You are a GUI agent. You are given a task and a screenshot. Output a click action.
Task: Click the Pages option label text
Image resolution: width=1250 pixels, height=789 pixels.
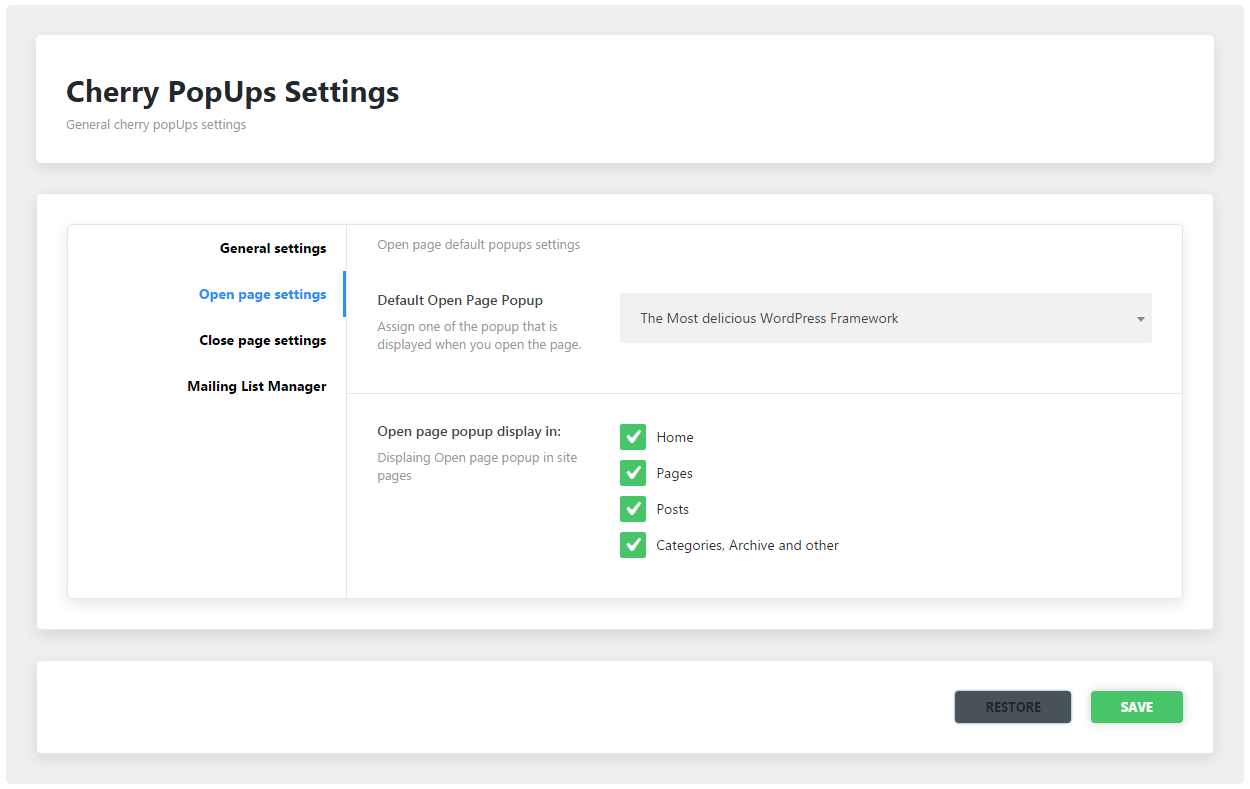tap(675, 473)
